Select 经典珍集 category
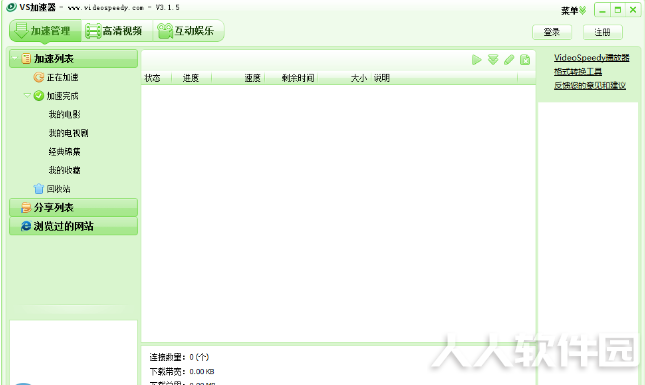The height and width of the screenshot is (385, 645). click(65, 152)
